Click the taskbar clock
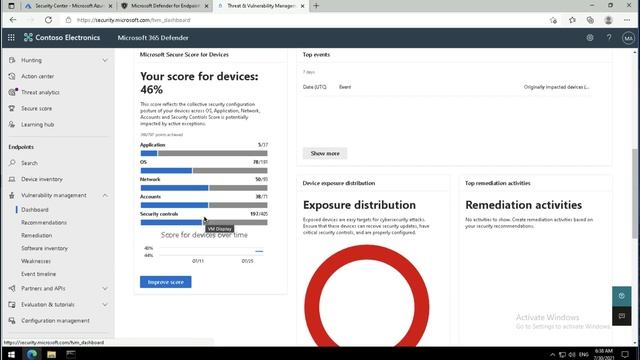 [604, 354]
